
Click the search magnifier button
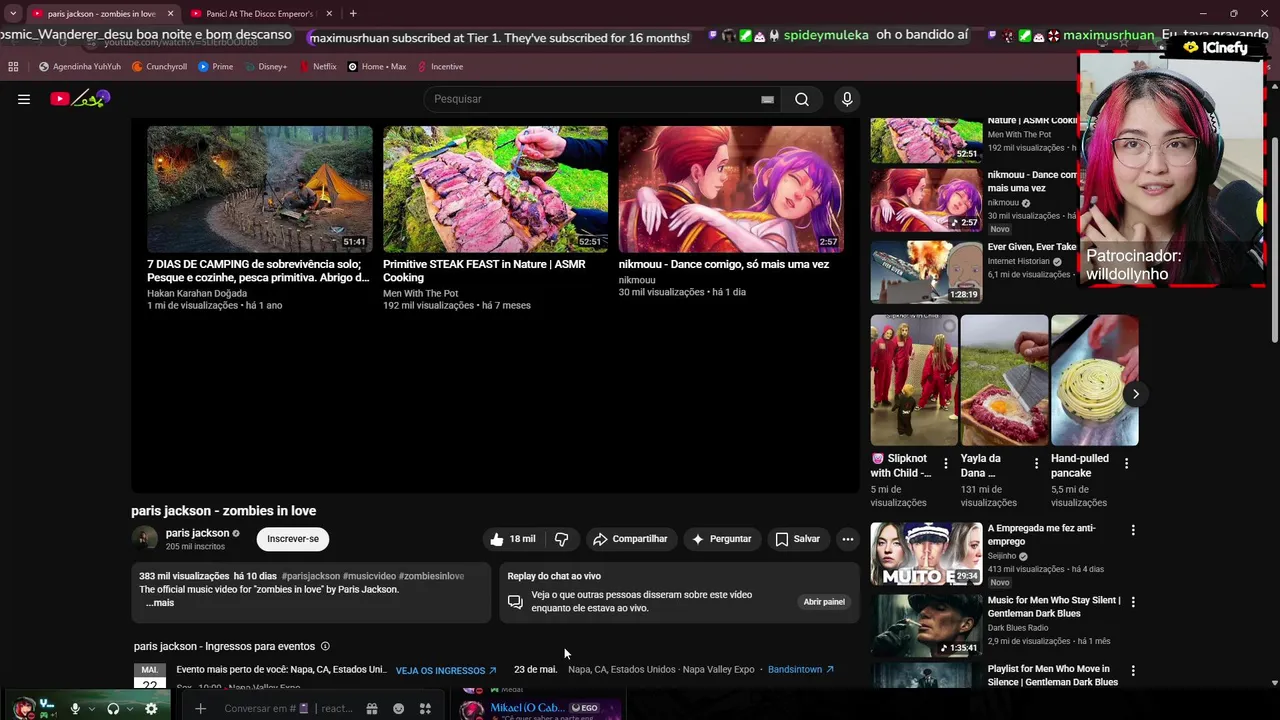click(802, 99)
